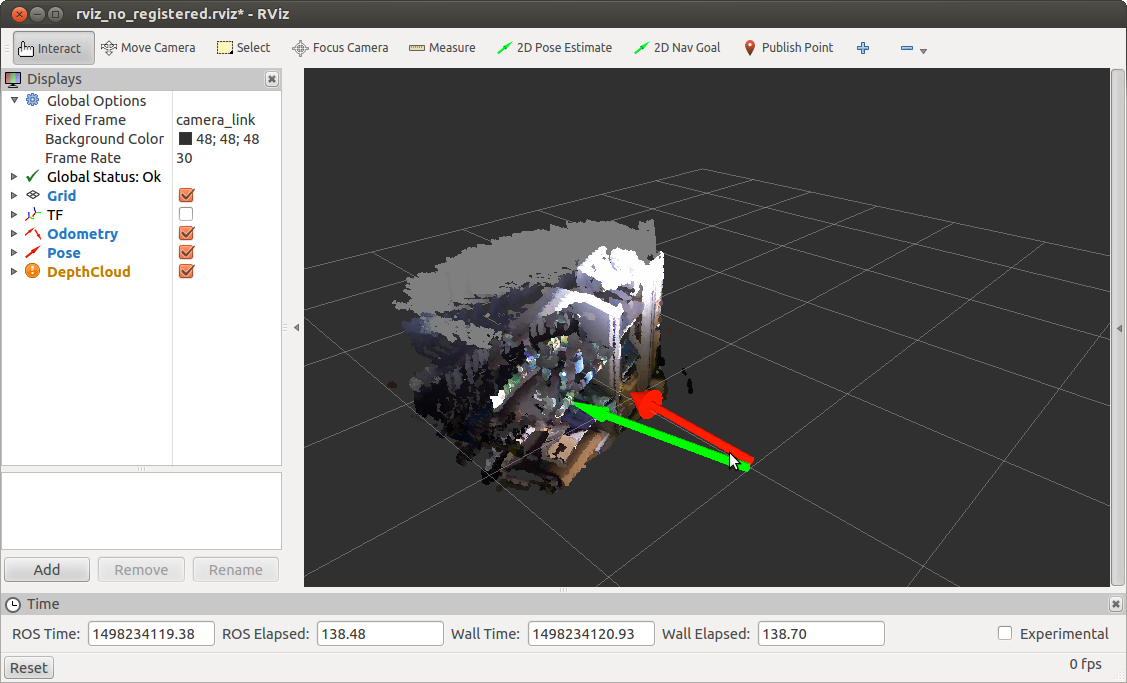This screenshot has height=683, width=1127.
Task: Close the Displays panel
Action: point(272,79)
